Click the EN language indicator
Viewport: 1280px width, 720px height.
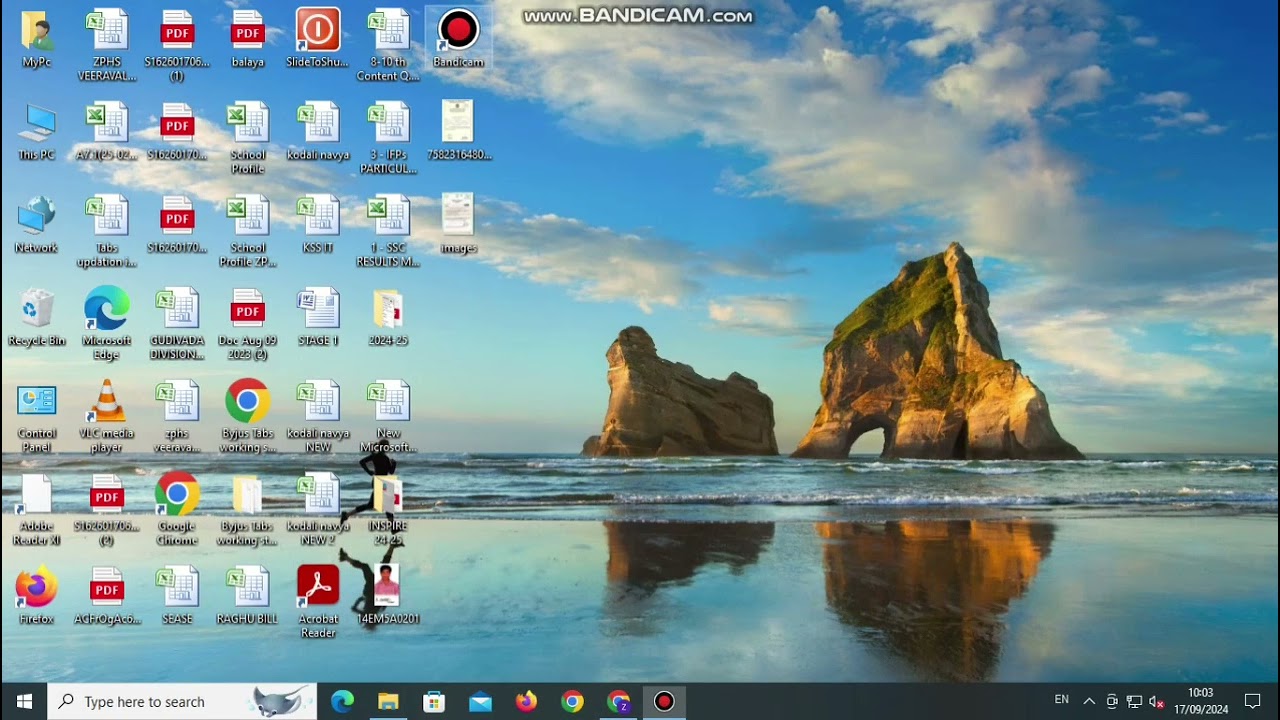[x=1062, y=700]
